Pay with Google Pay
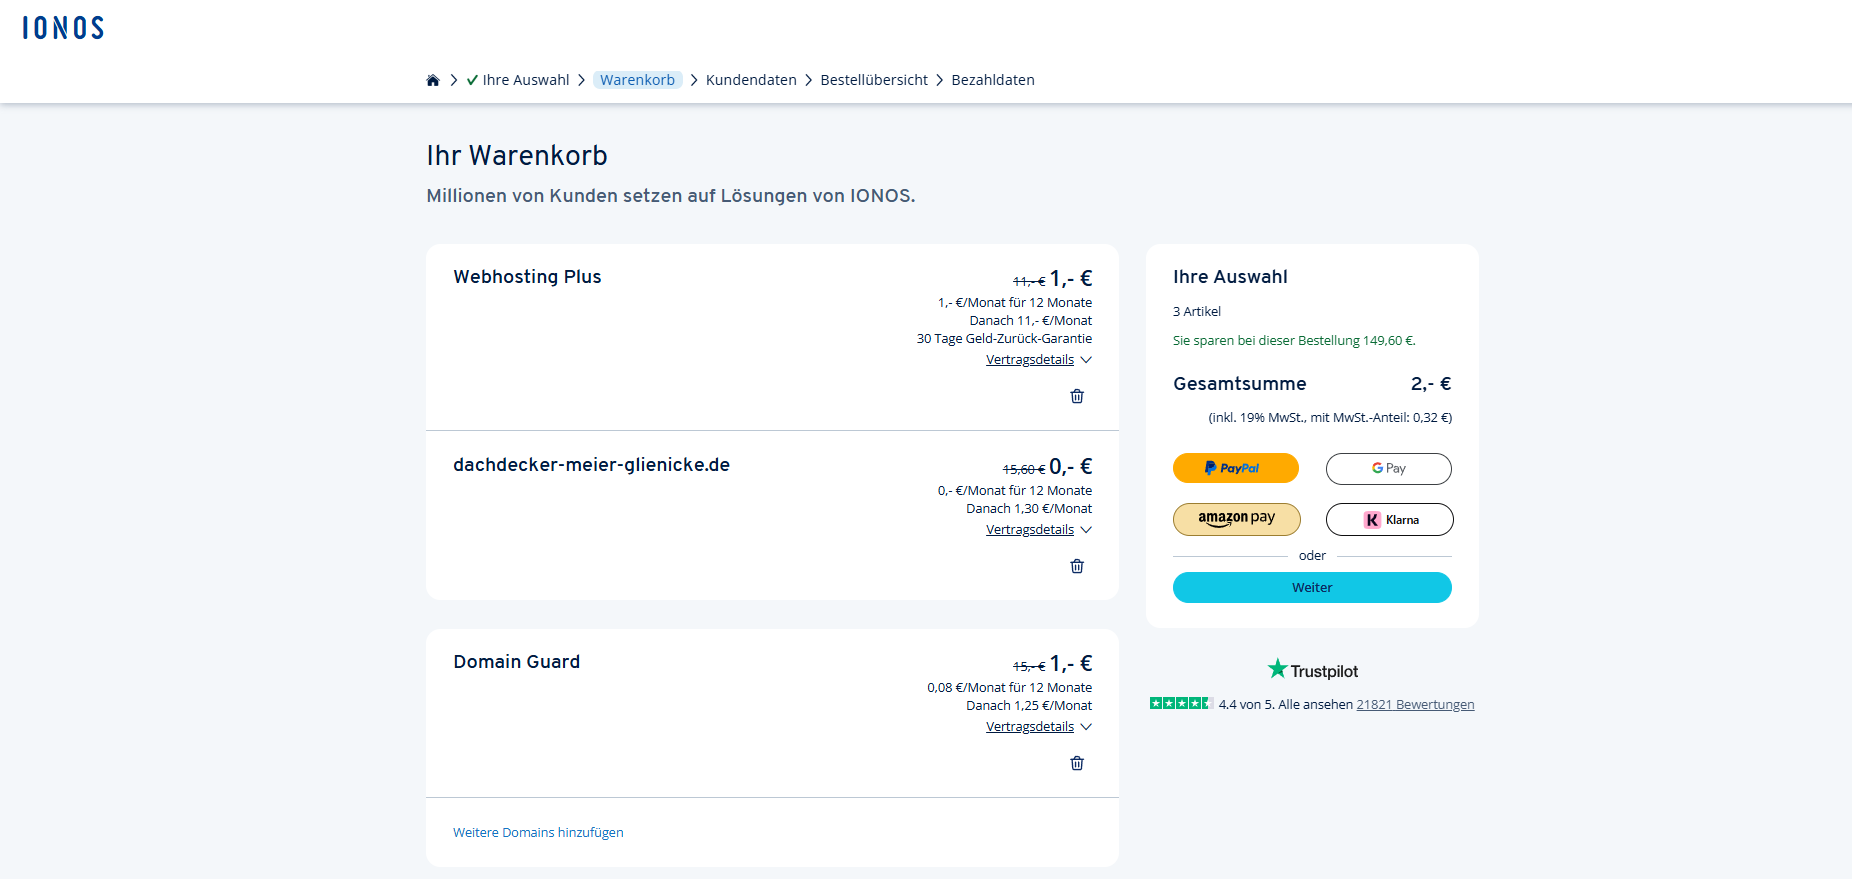Viewport: 1852px width, 879px height. click(x=1389, y=468)
